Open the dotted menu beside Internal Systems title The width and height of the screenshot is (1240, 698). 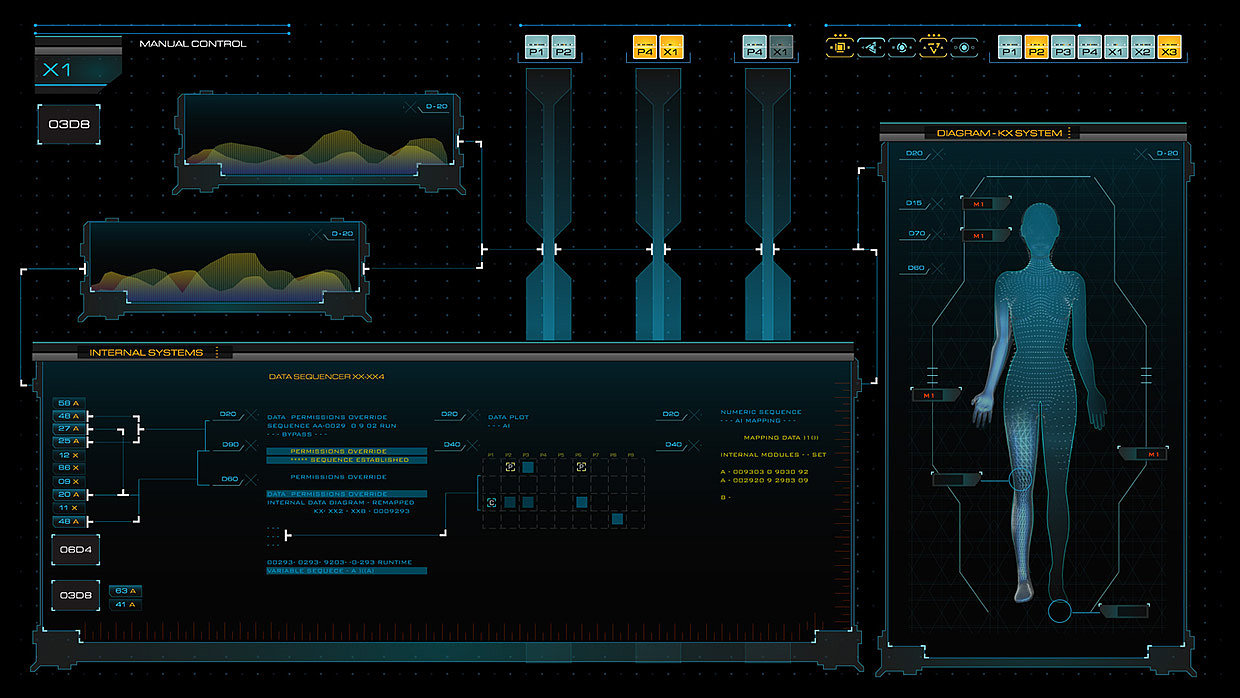216,352
